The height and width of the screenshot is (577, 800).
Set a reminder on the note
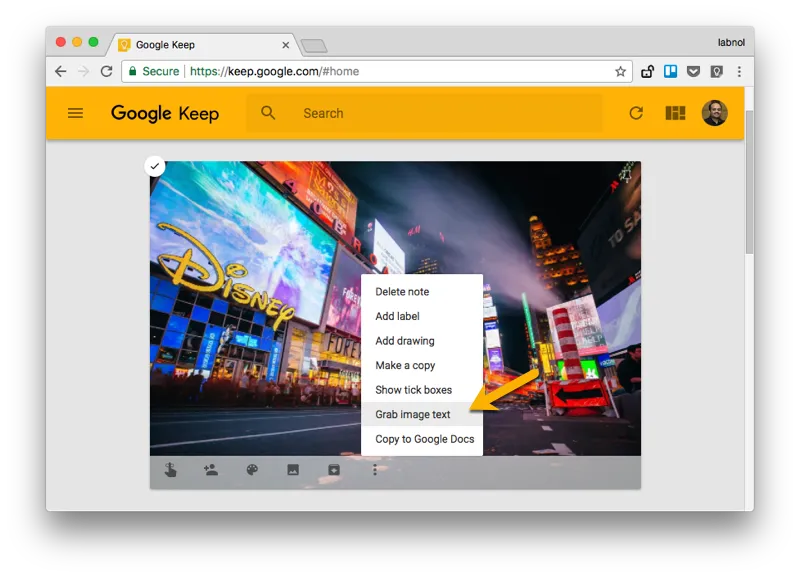click(x=167, y=468)
